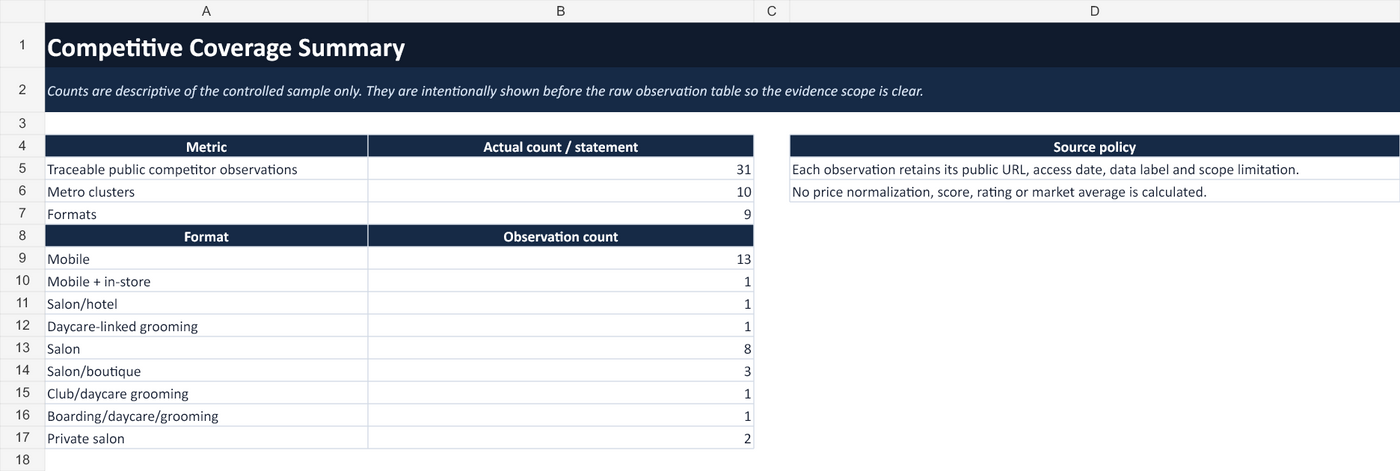The image size is (1400, 471).
Task: Select the Metric header cell
Action: tap(206, 147)
